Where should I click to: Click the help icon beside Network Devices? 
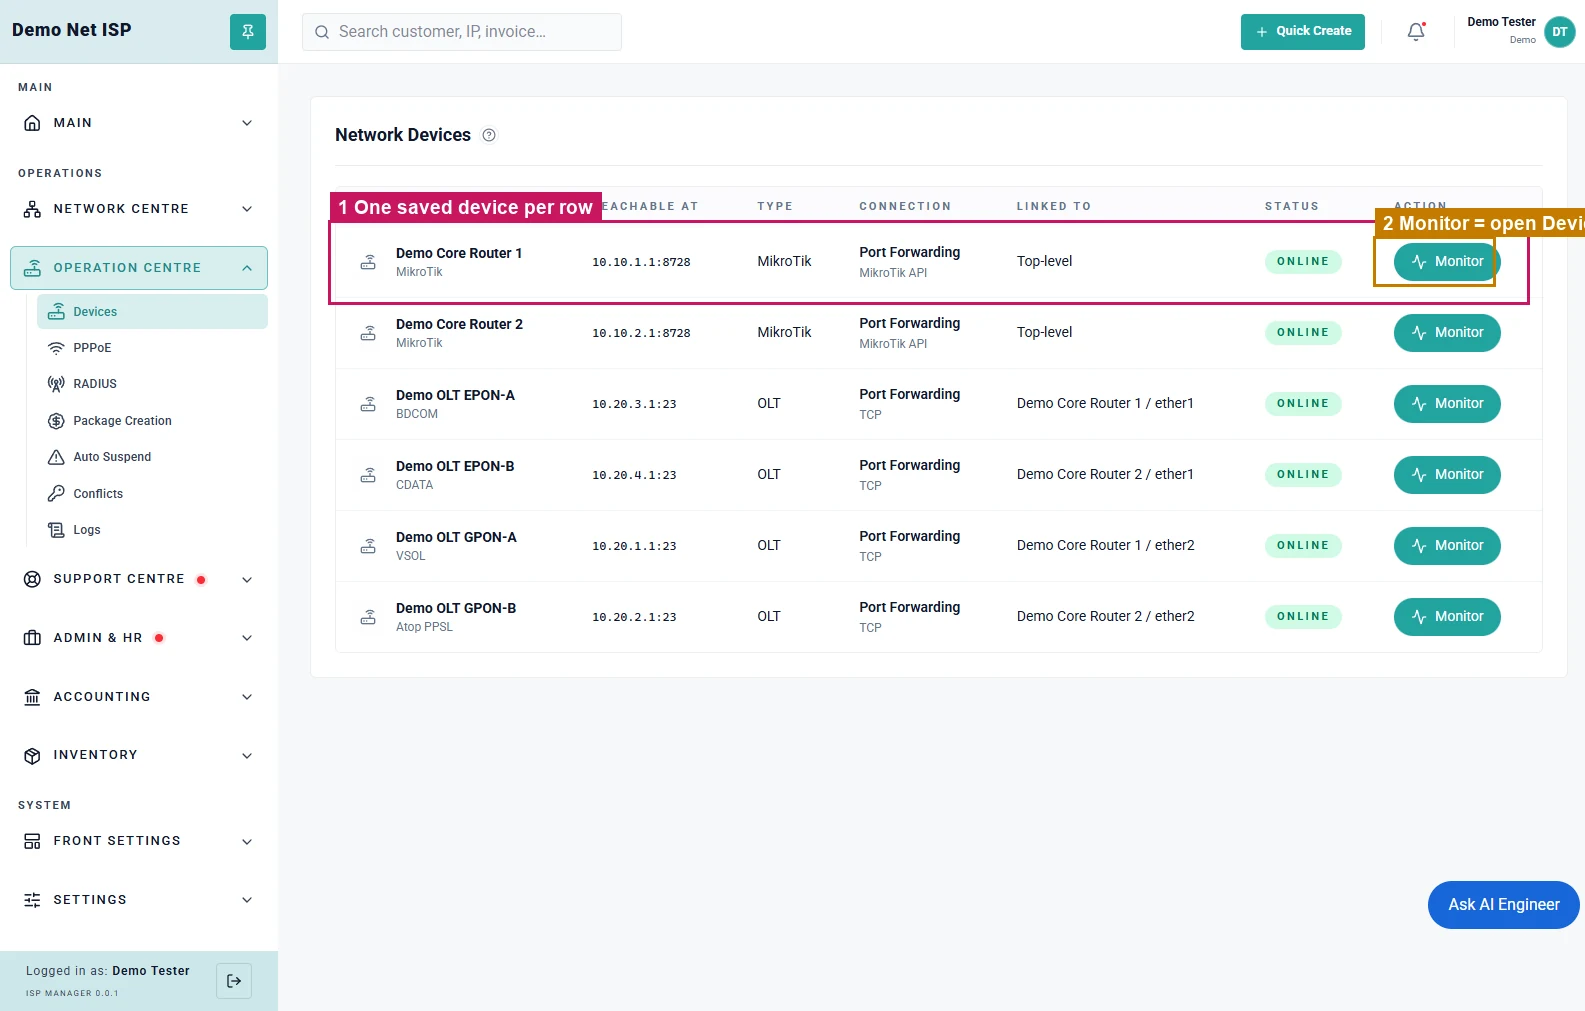[489, 135]
